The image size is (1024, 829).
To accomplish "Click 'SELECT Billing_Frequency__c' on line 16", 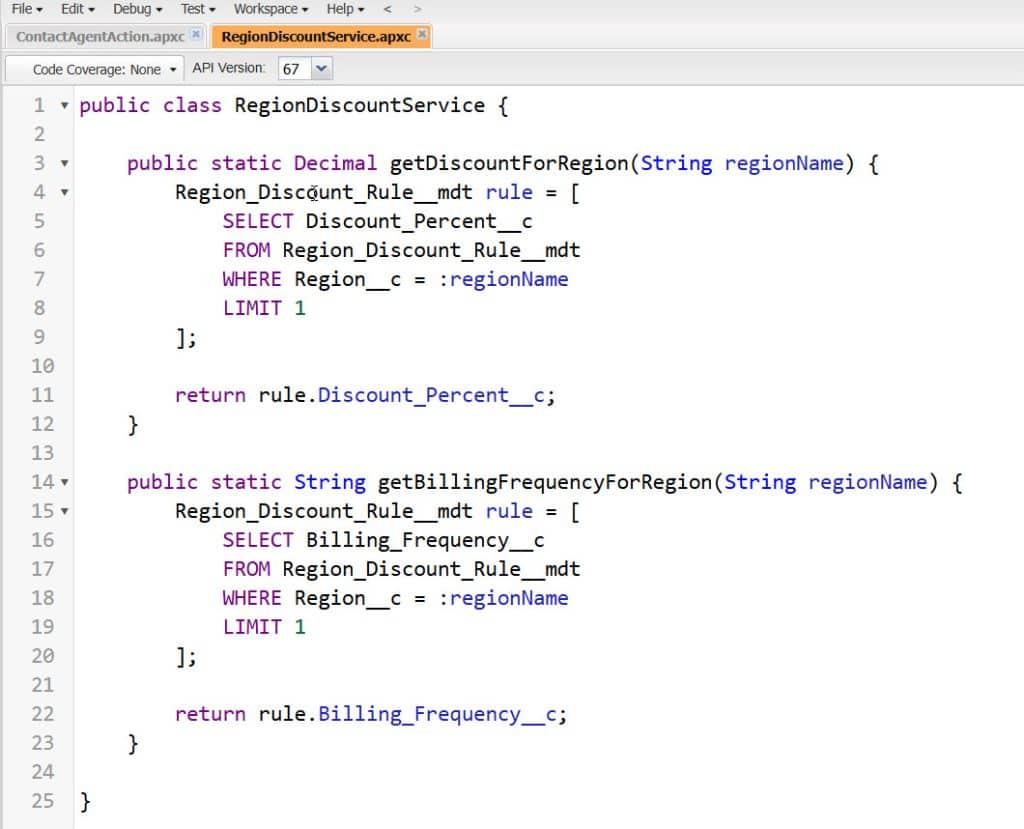I will 383,540.
